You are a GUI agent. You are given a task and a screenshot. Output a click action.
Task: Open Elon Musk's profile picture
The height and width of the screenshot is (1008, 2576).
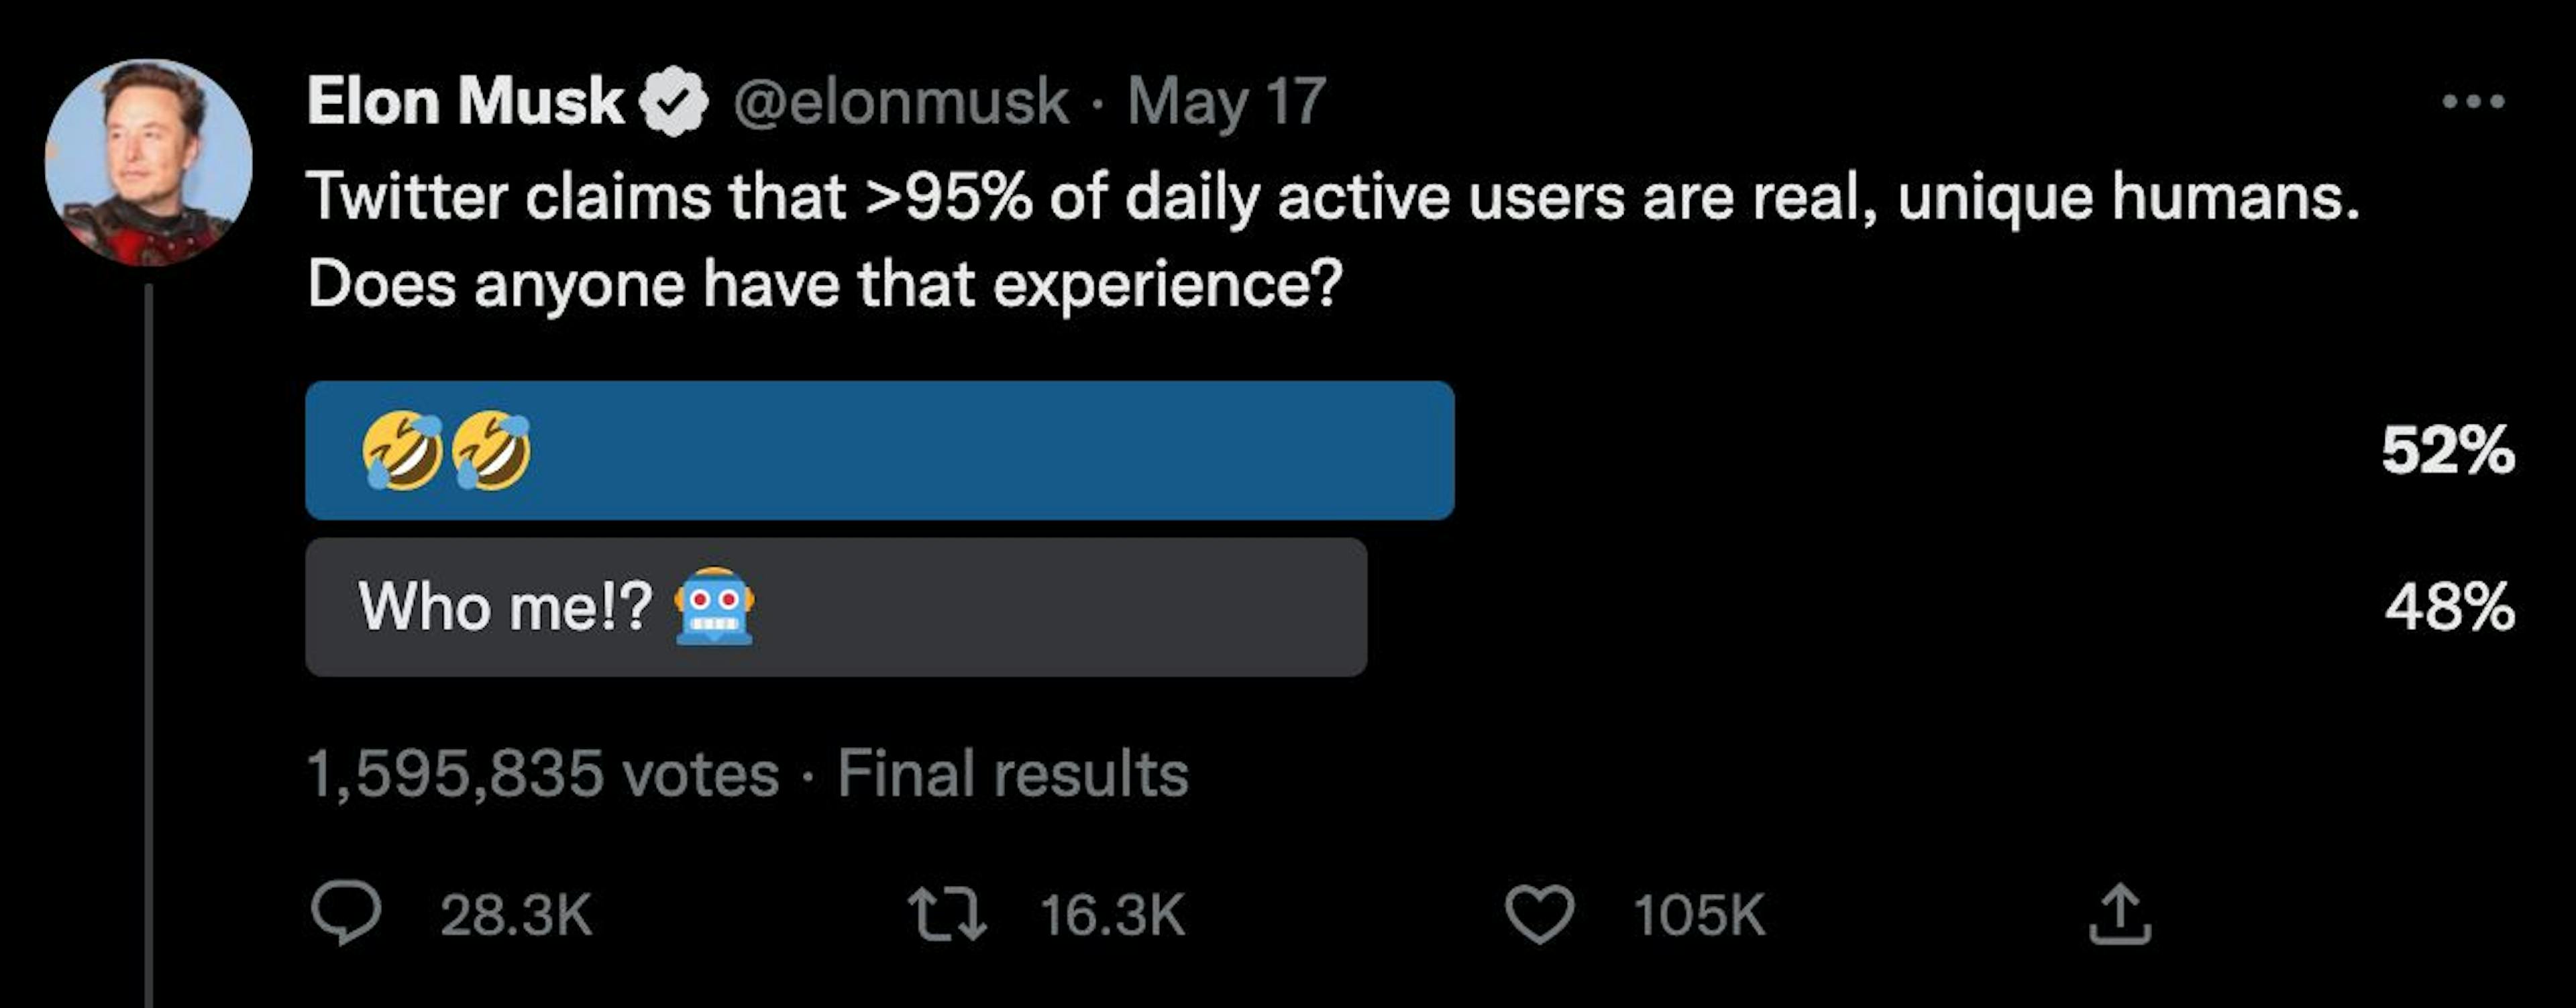tap(149, 162)
